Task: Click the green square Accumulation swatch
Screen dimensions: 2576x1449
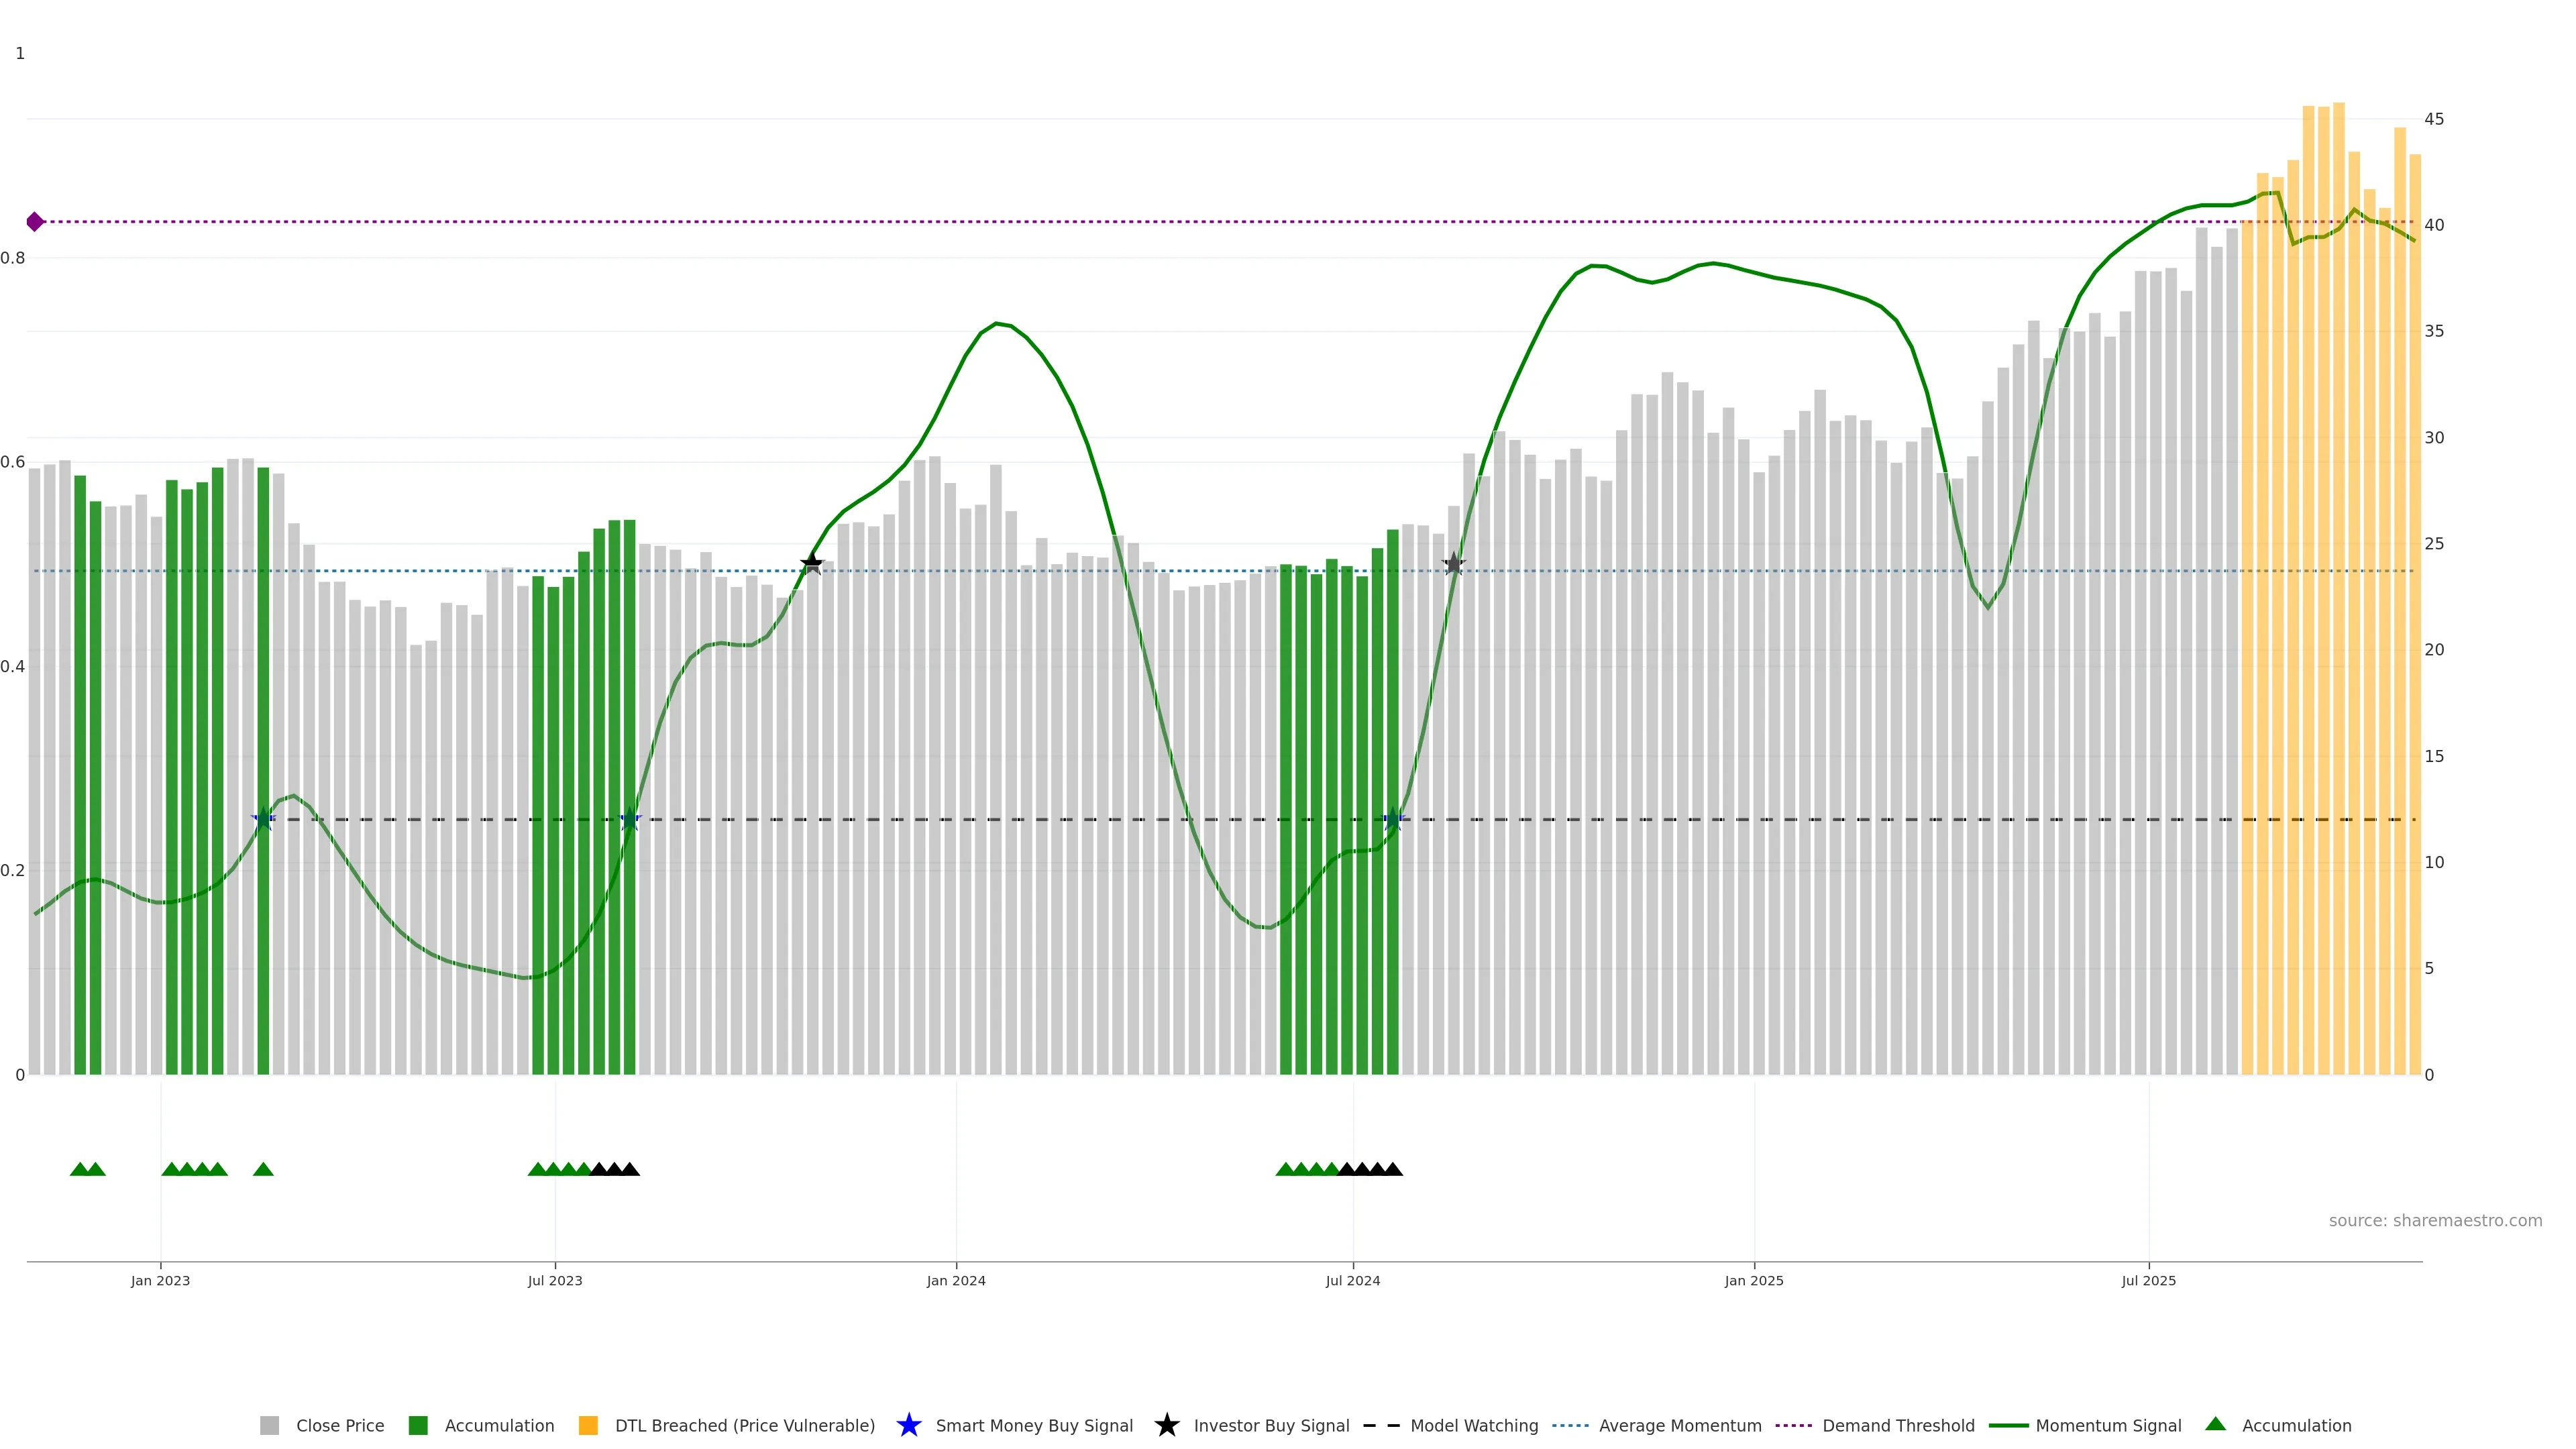Action: pyautogui.click(x=418, y=1425)
